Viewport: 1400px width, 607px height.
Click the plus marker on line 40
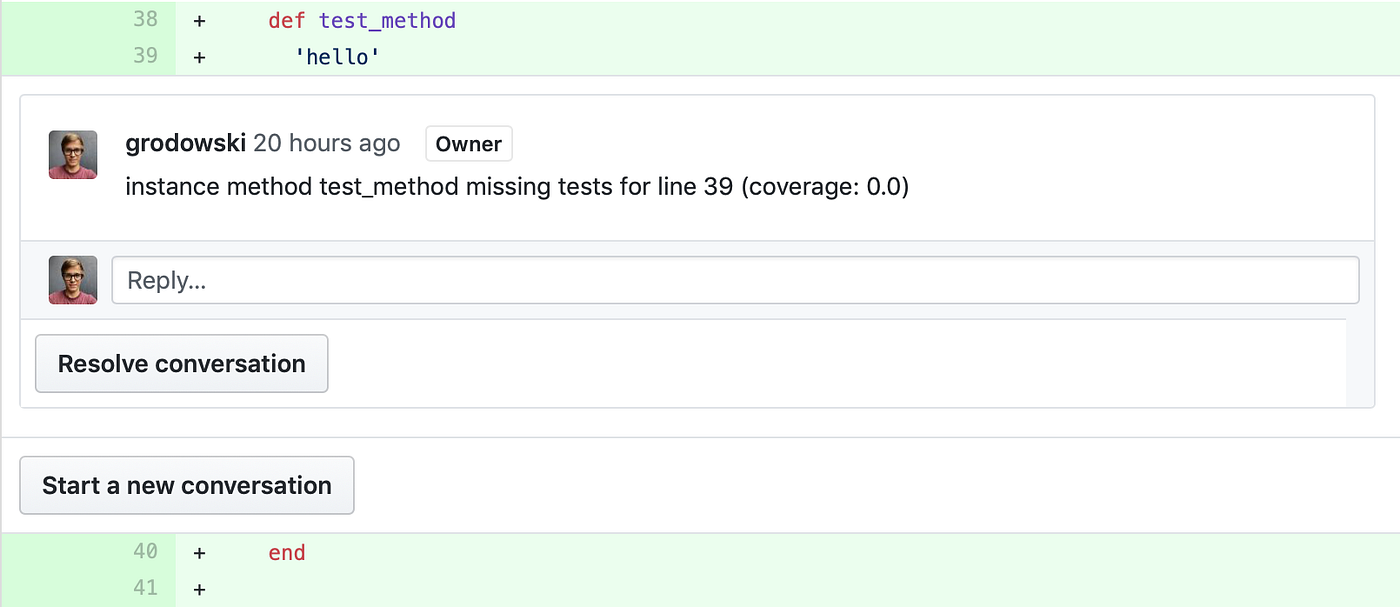pyautogui.click(x=200, y=553)
